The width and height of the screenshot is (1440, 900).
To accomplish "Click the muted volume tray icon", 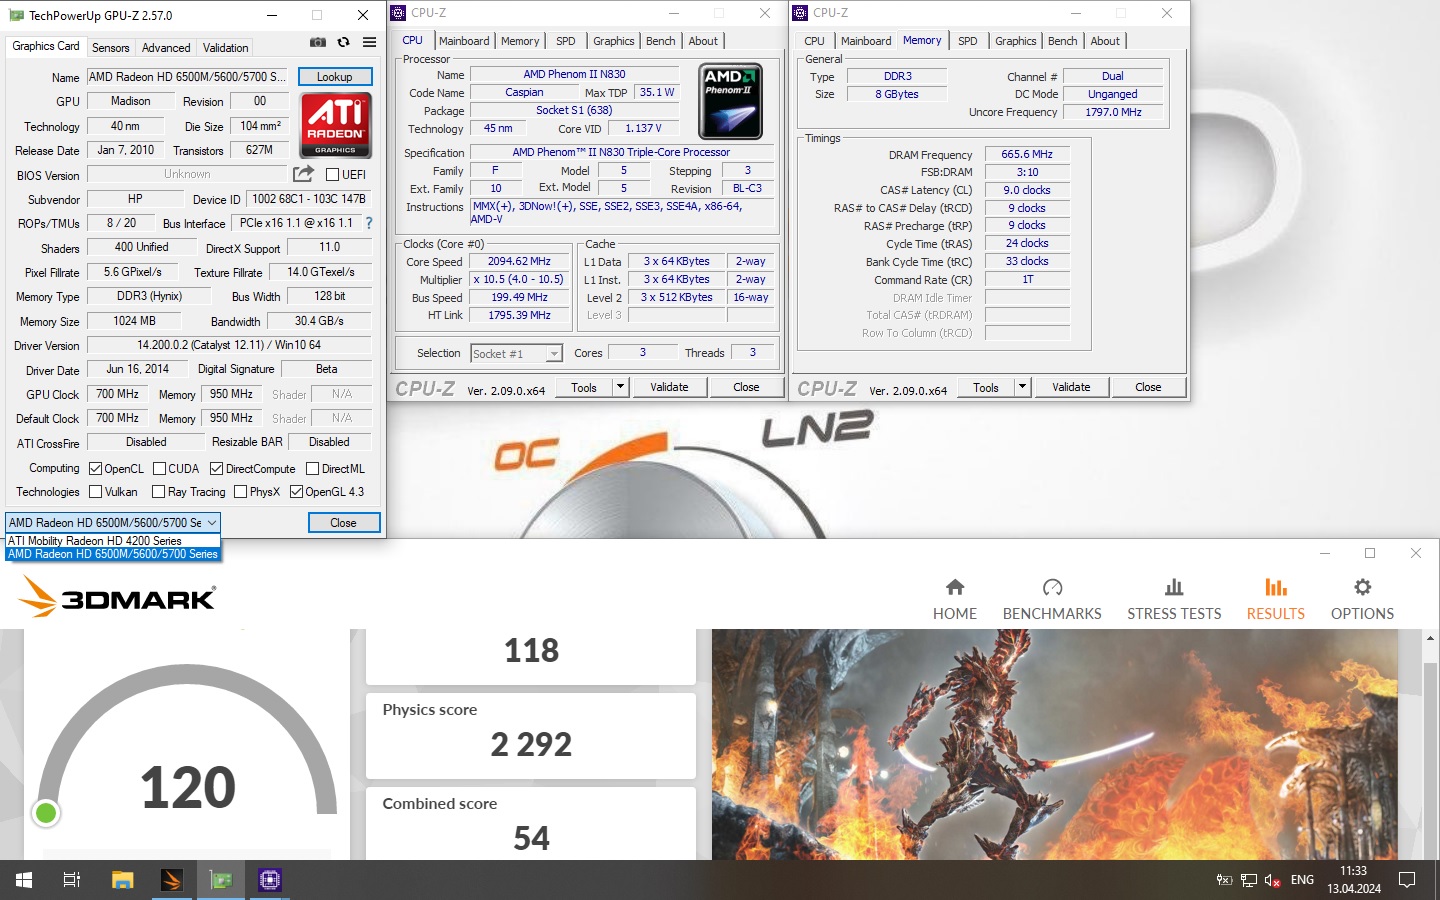I will pos(1273,880).
